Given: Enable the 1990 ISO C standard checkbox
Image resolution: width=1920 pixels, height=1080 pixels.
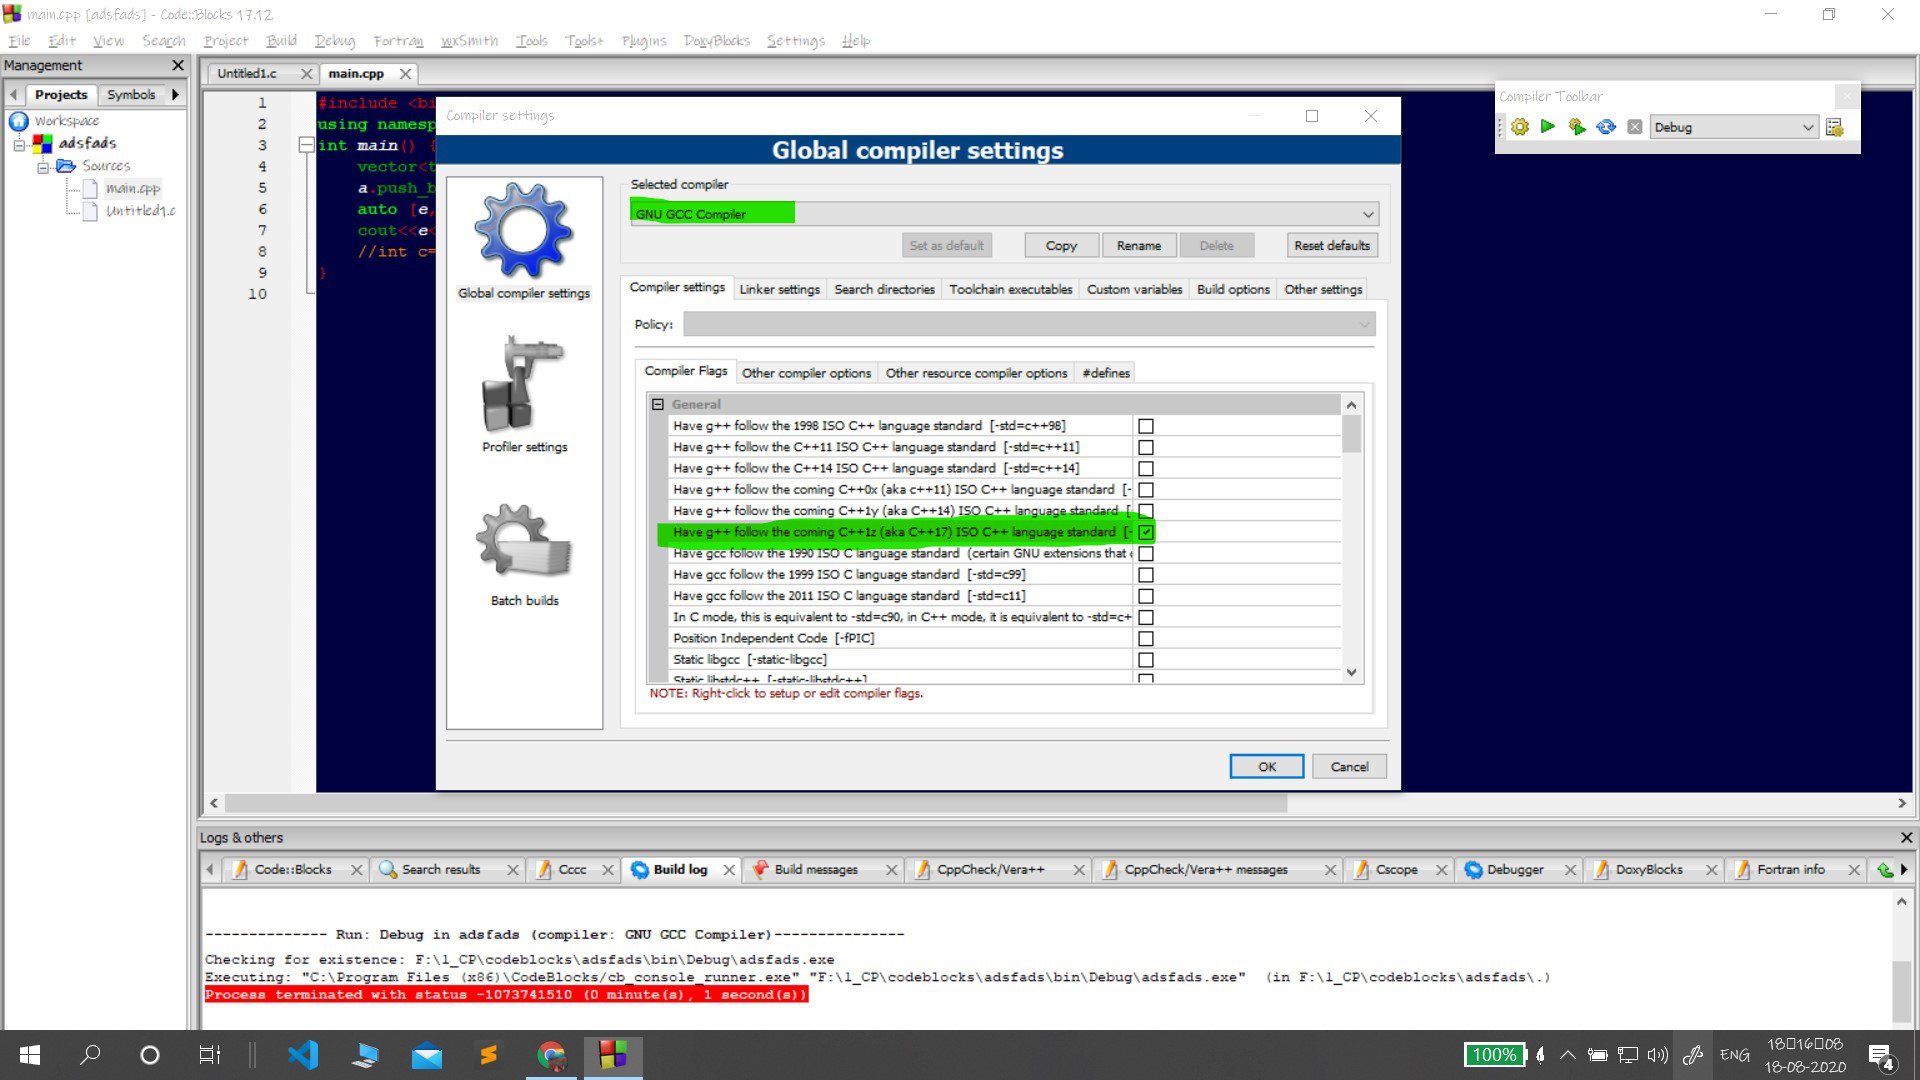Looking at the screenshot, I should click(1146, 554).
